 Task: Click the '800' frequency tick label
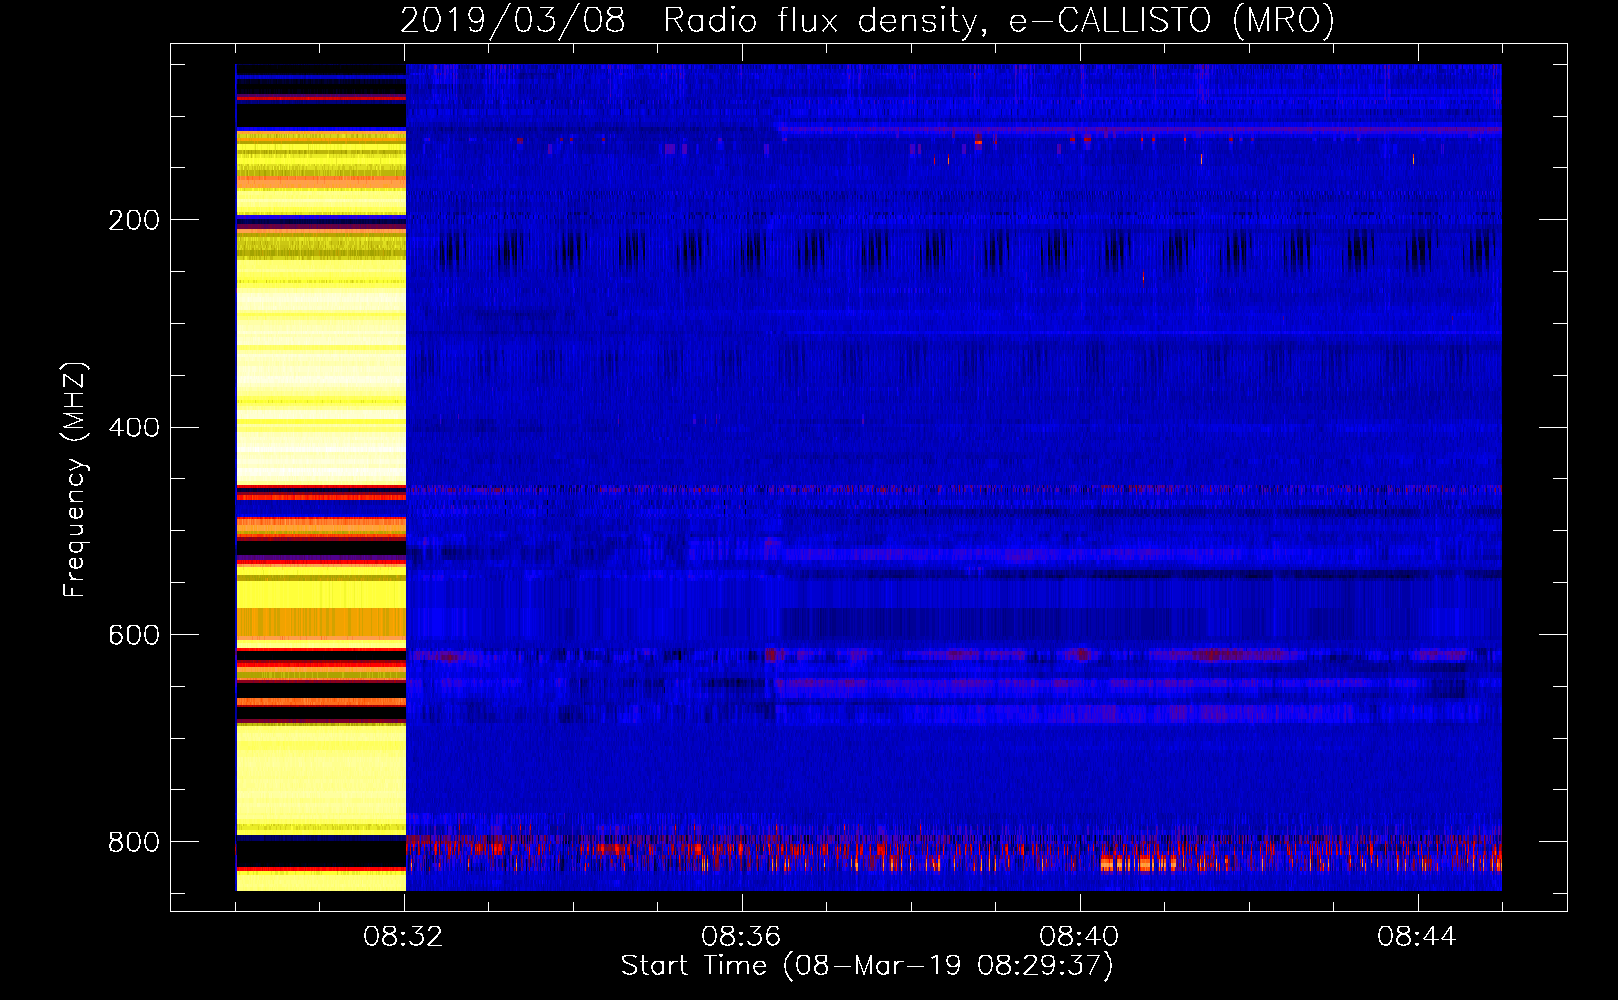tap(134, 843)
